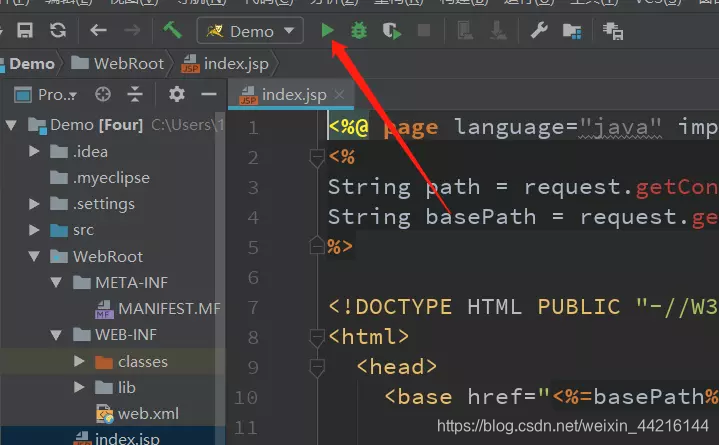
Task: Click line number 7 in gutter
Action: click(x=253, y=307)
